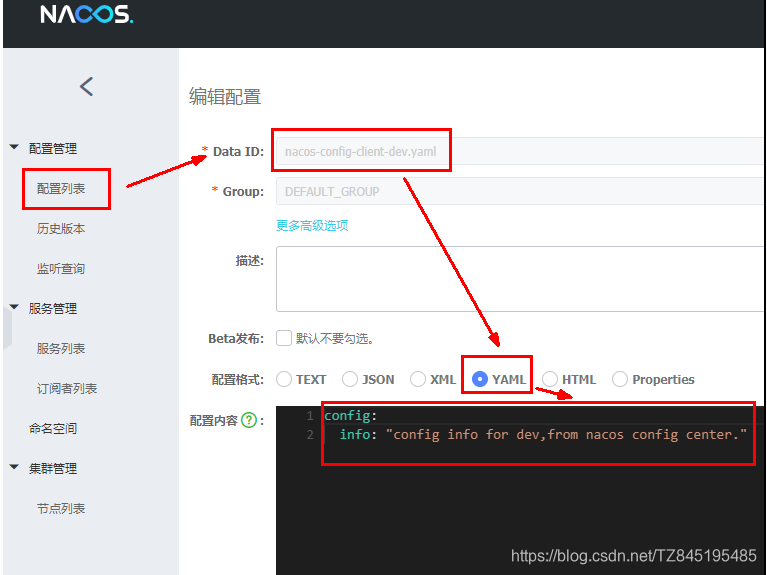Collapse the 配置管理 menu triangle

pyautogui.click(x=14, y=147)
